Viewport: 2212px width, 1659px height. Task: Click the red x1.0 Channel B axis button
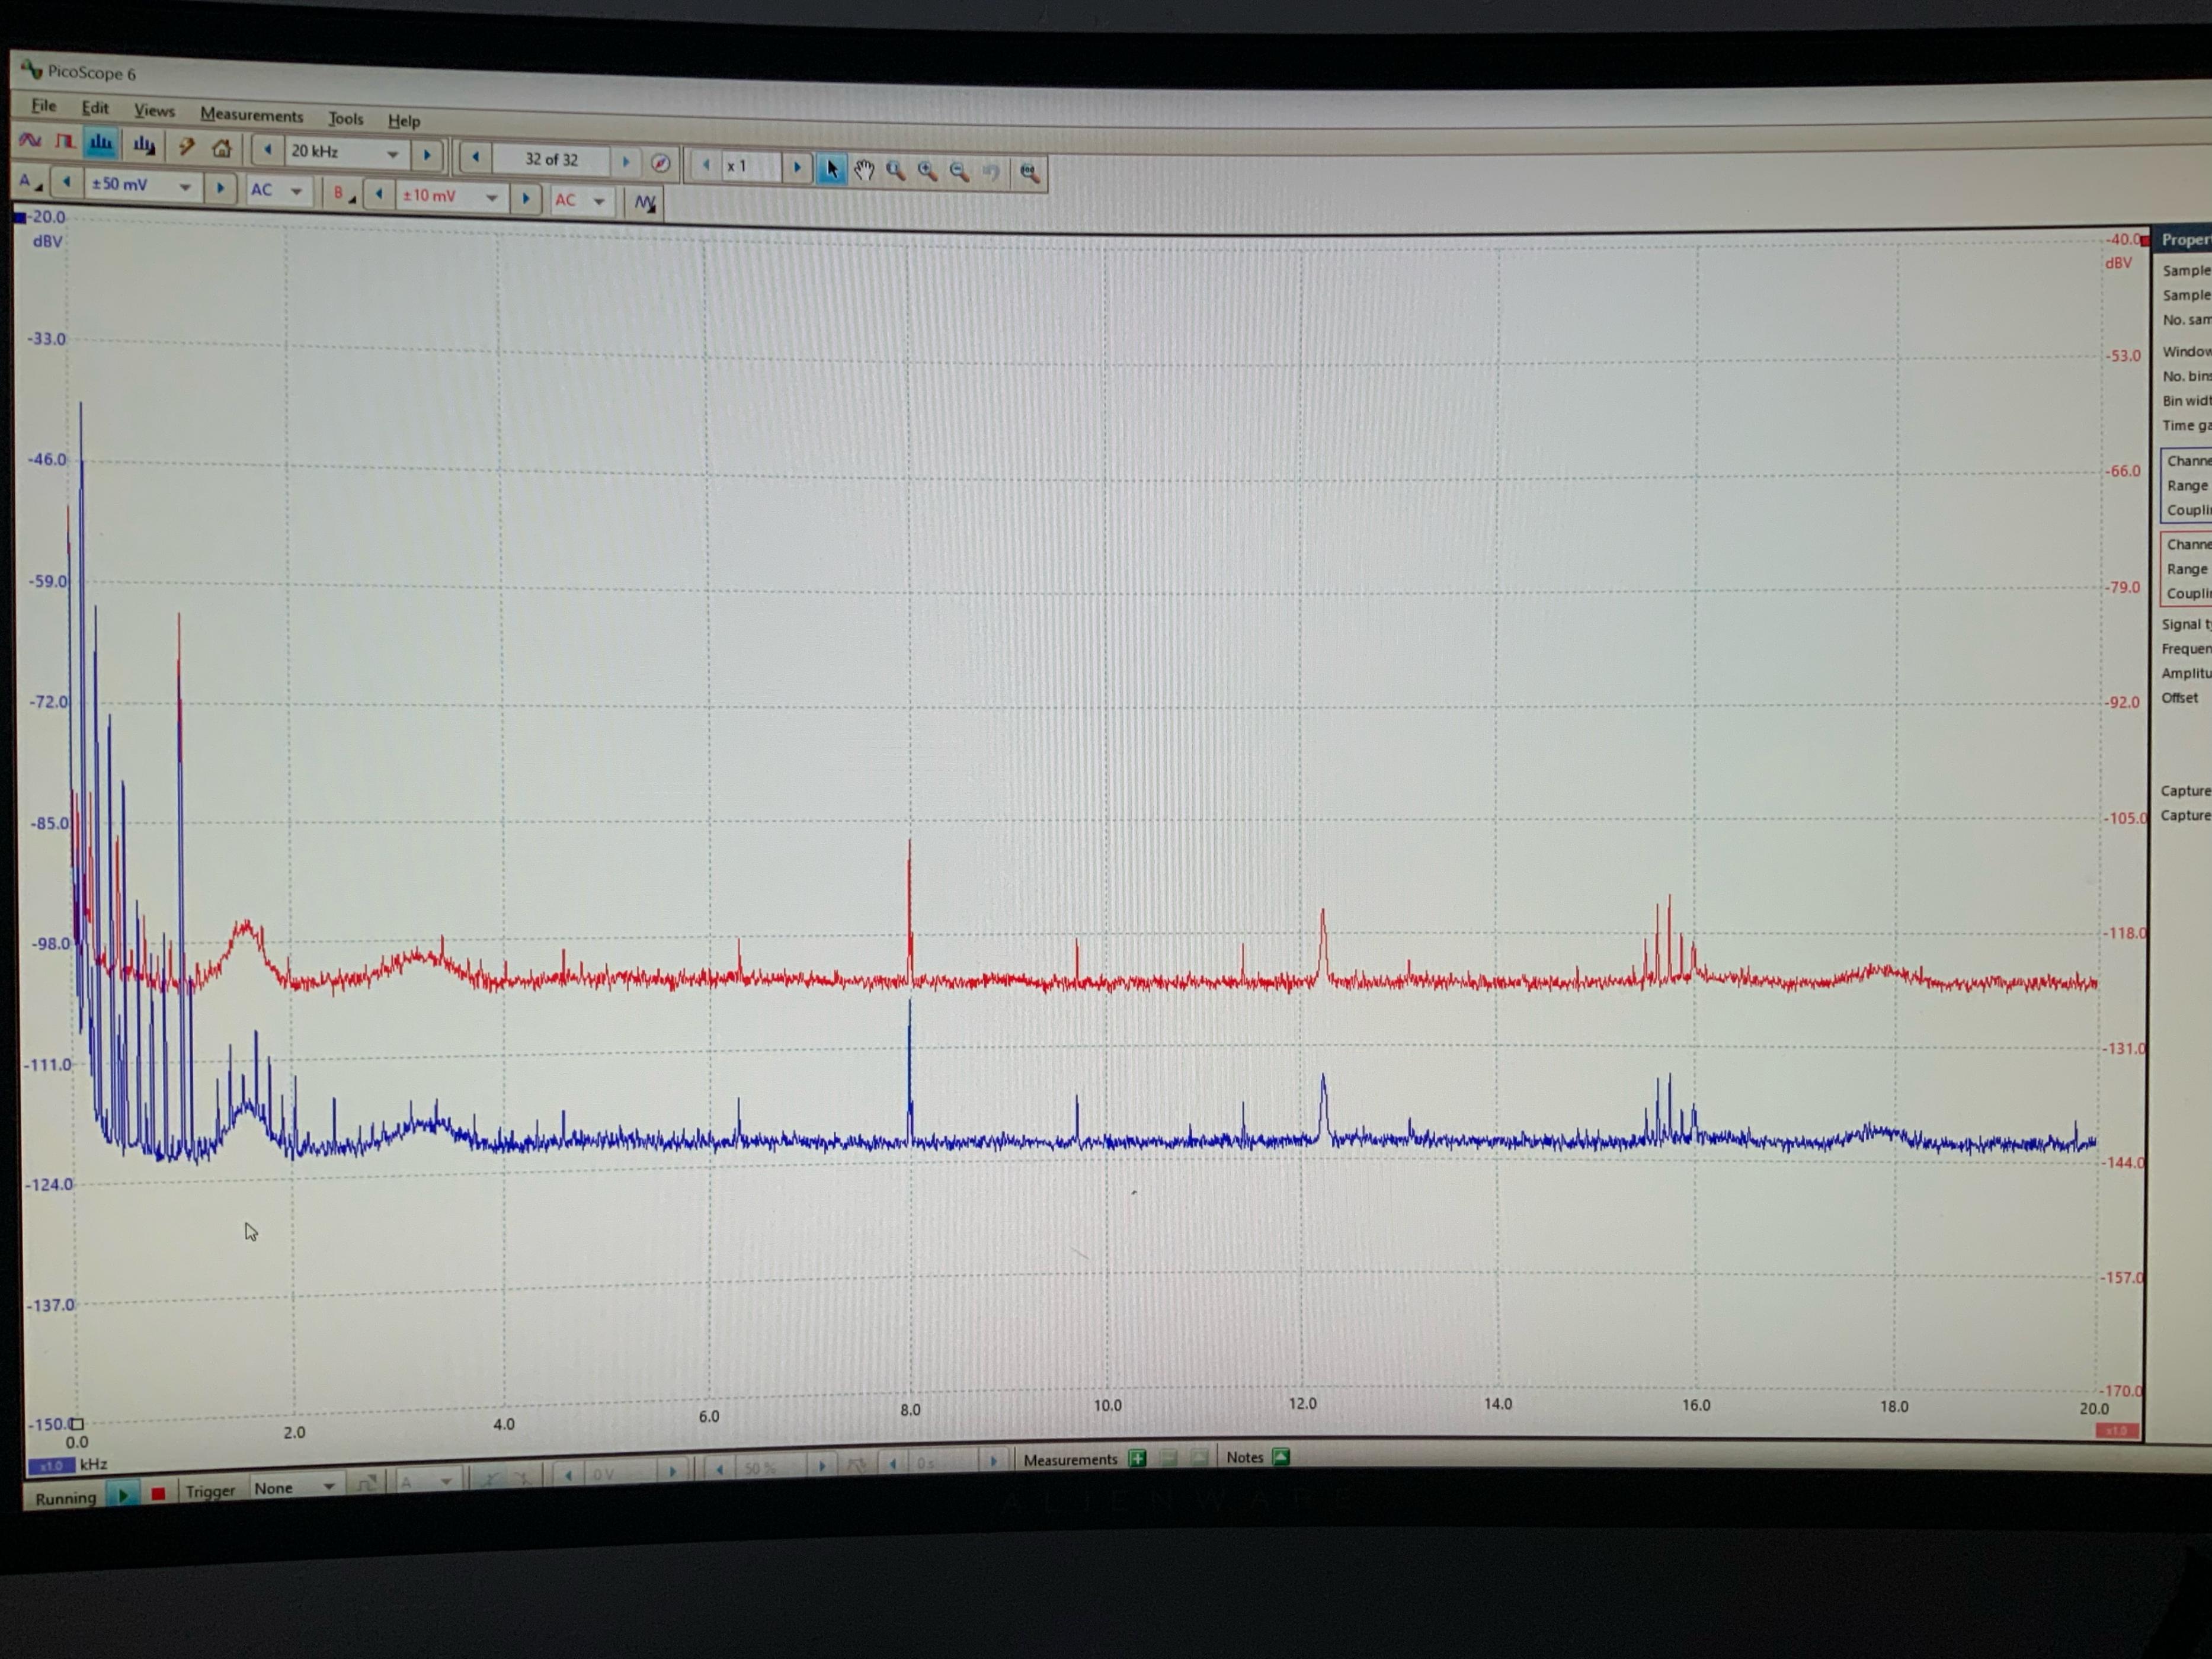pos(2117,1431)
